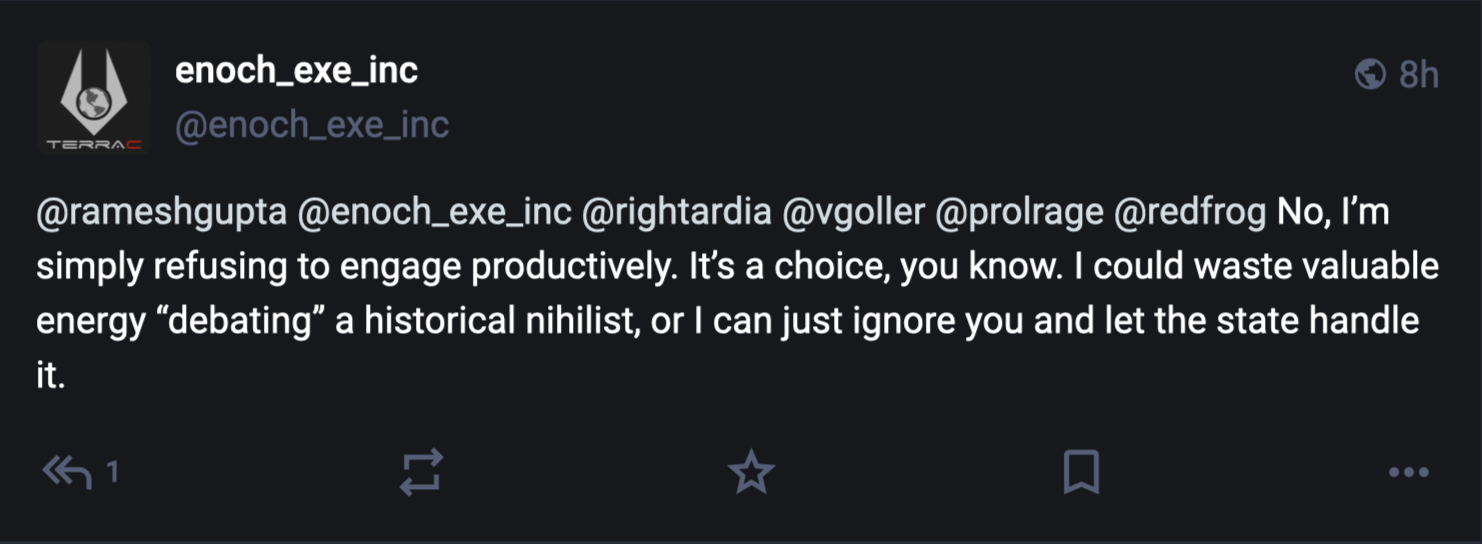This screenshot has width=1482, height=544.
Task: Favorite the post with the star icon
Action: pyautogui.click(x=751, y=472)
